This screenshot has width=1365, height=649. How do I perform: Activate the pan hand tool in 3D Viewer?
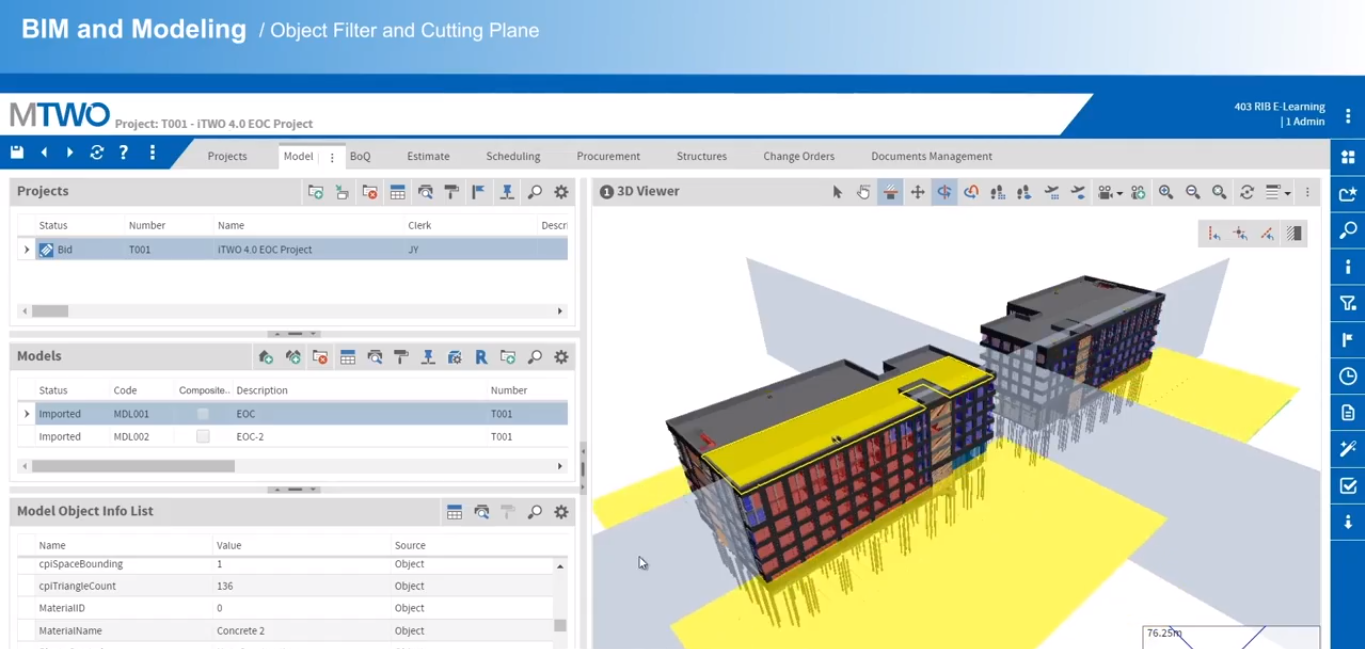tap(864, 192)
